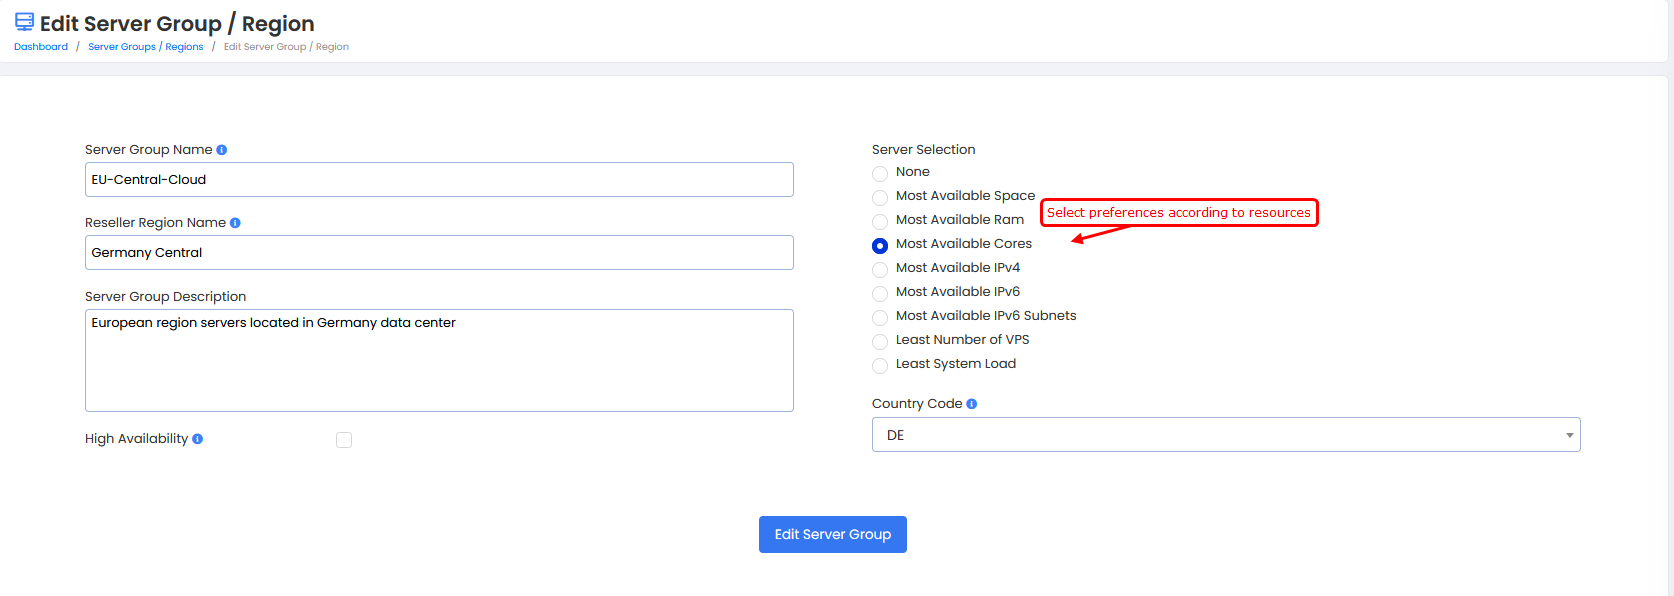Image resolution: width=1674 pixels, height=596 pixels.
Task: Choose Most Available Space radio button
Action: (880, 198)
